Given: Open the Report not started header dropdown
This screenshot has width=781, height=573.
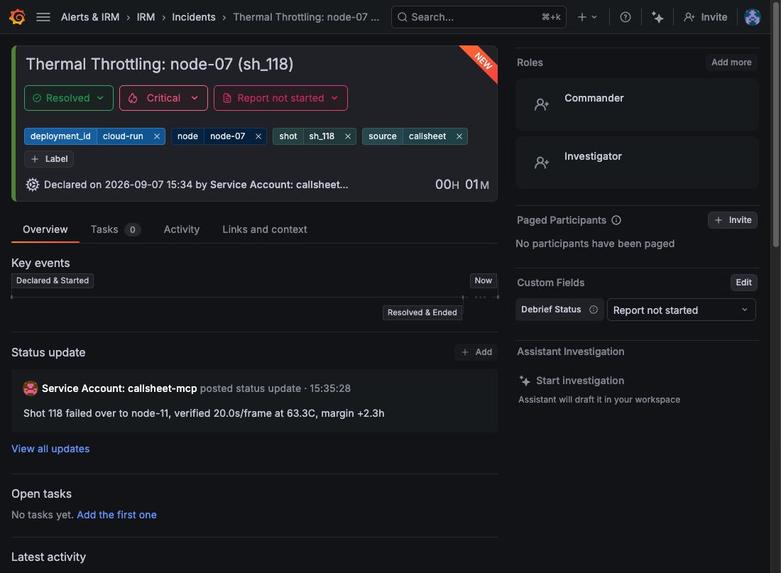Looking at the screenshot, I should pyautogui.click(x=280, y=98).
